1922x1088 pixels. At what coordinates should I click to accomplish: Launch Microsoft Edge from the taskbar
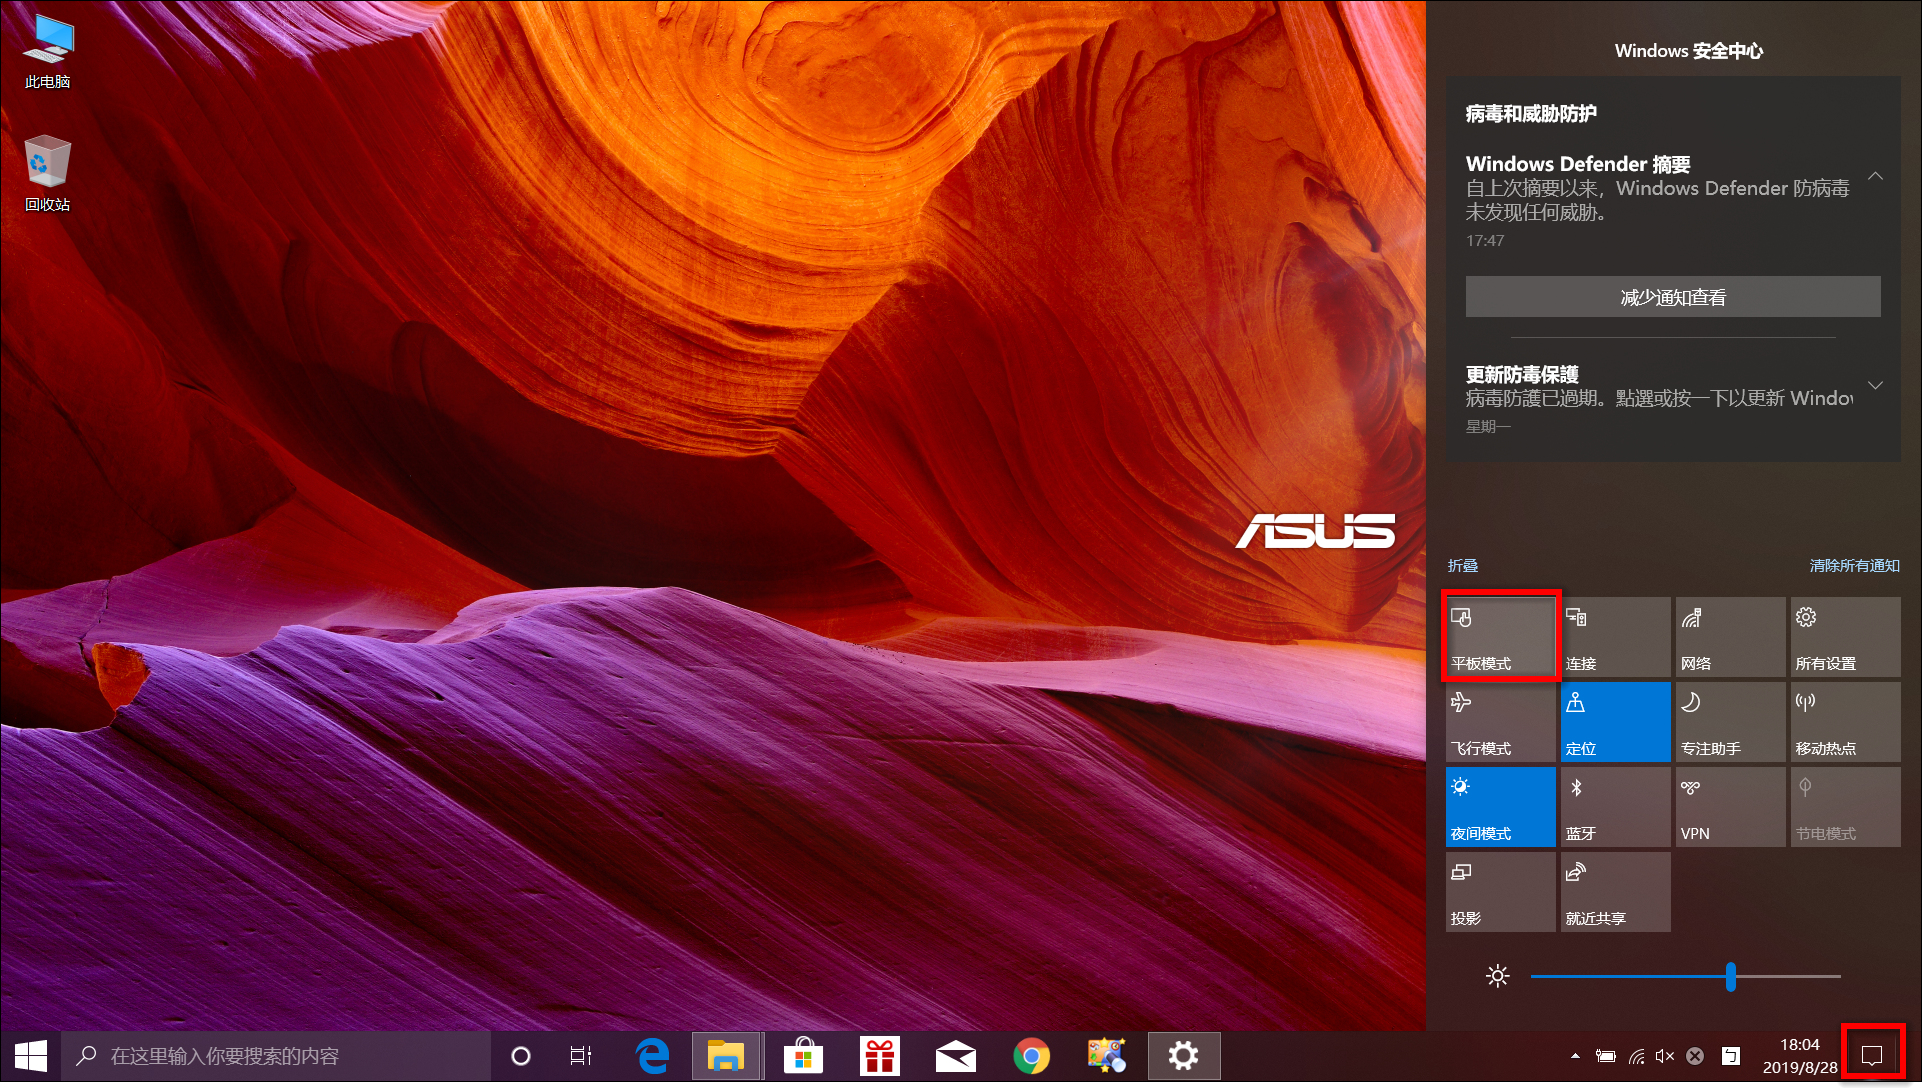coord(653,1056)
